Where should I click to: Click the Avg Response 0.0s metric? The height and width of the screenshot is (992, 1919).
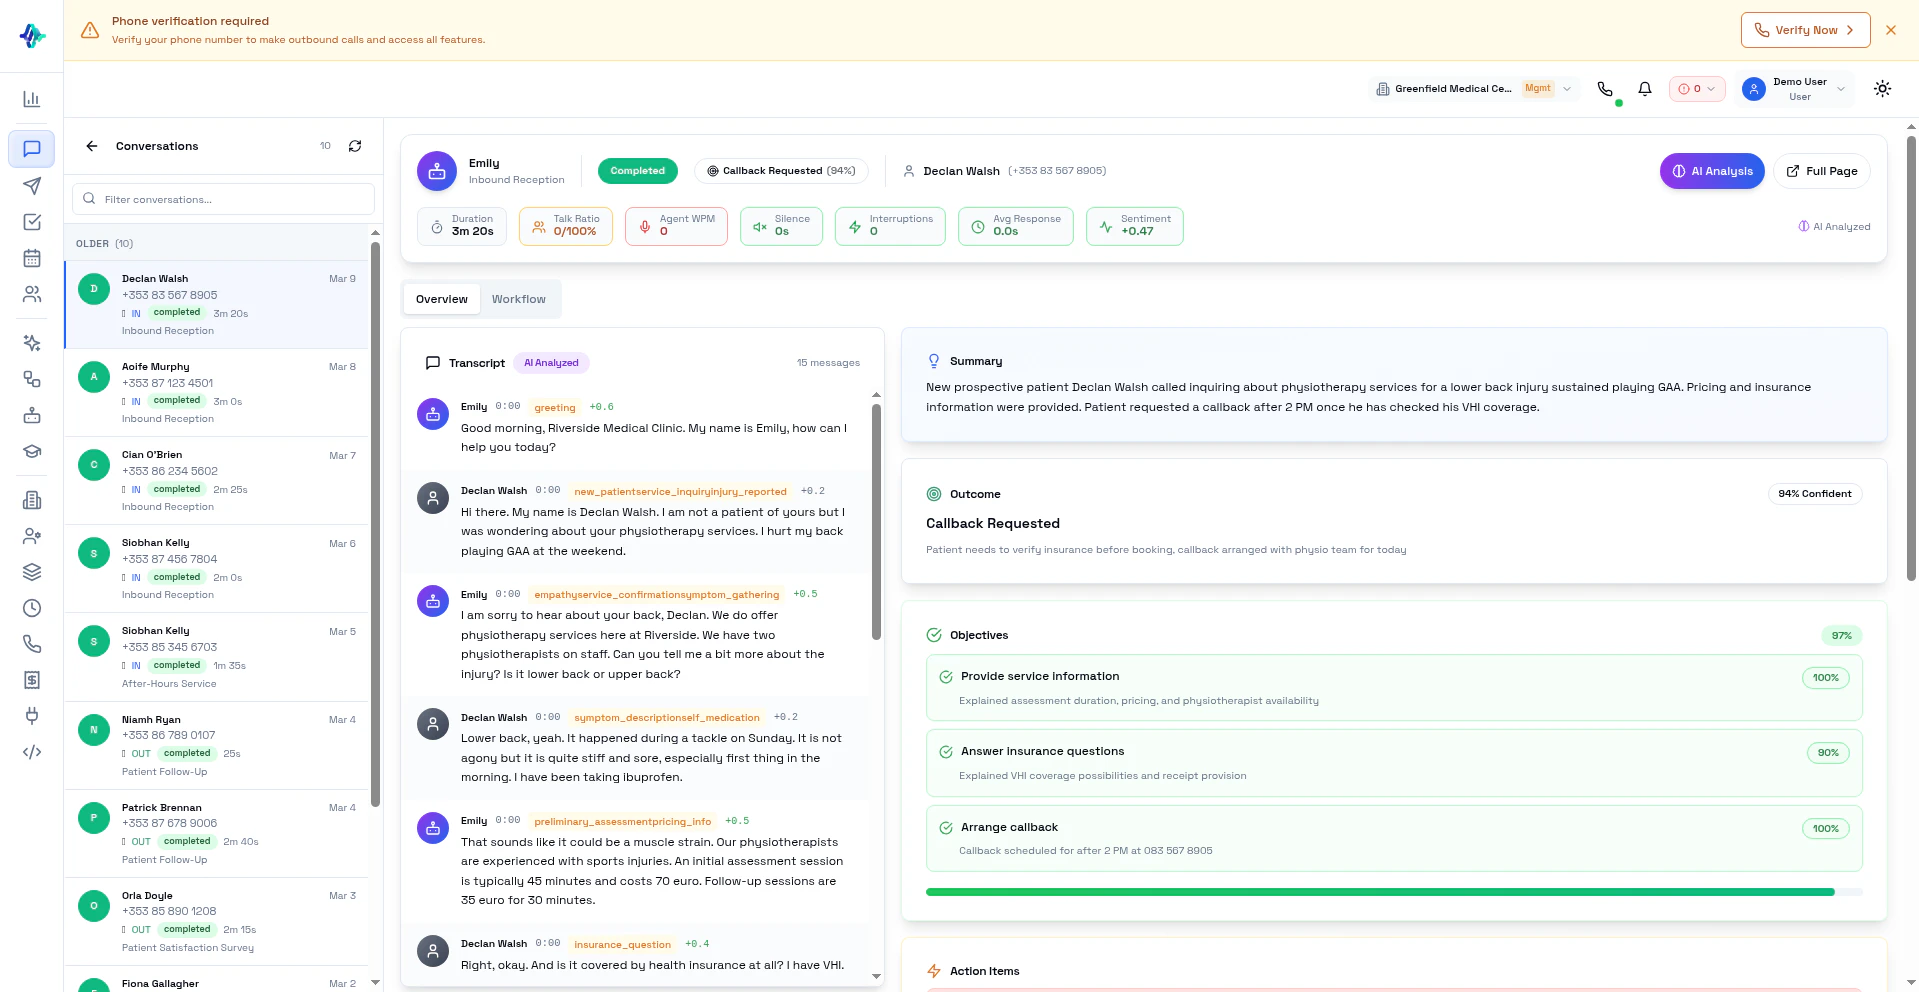1016,226
